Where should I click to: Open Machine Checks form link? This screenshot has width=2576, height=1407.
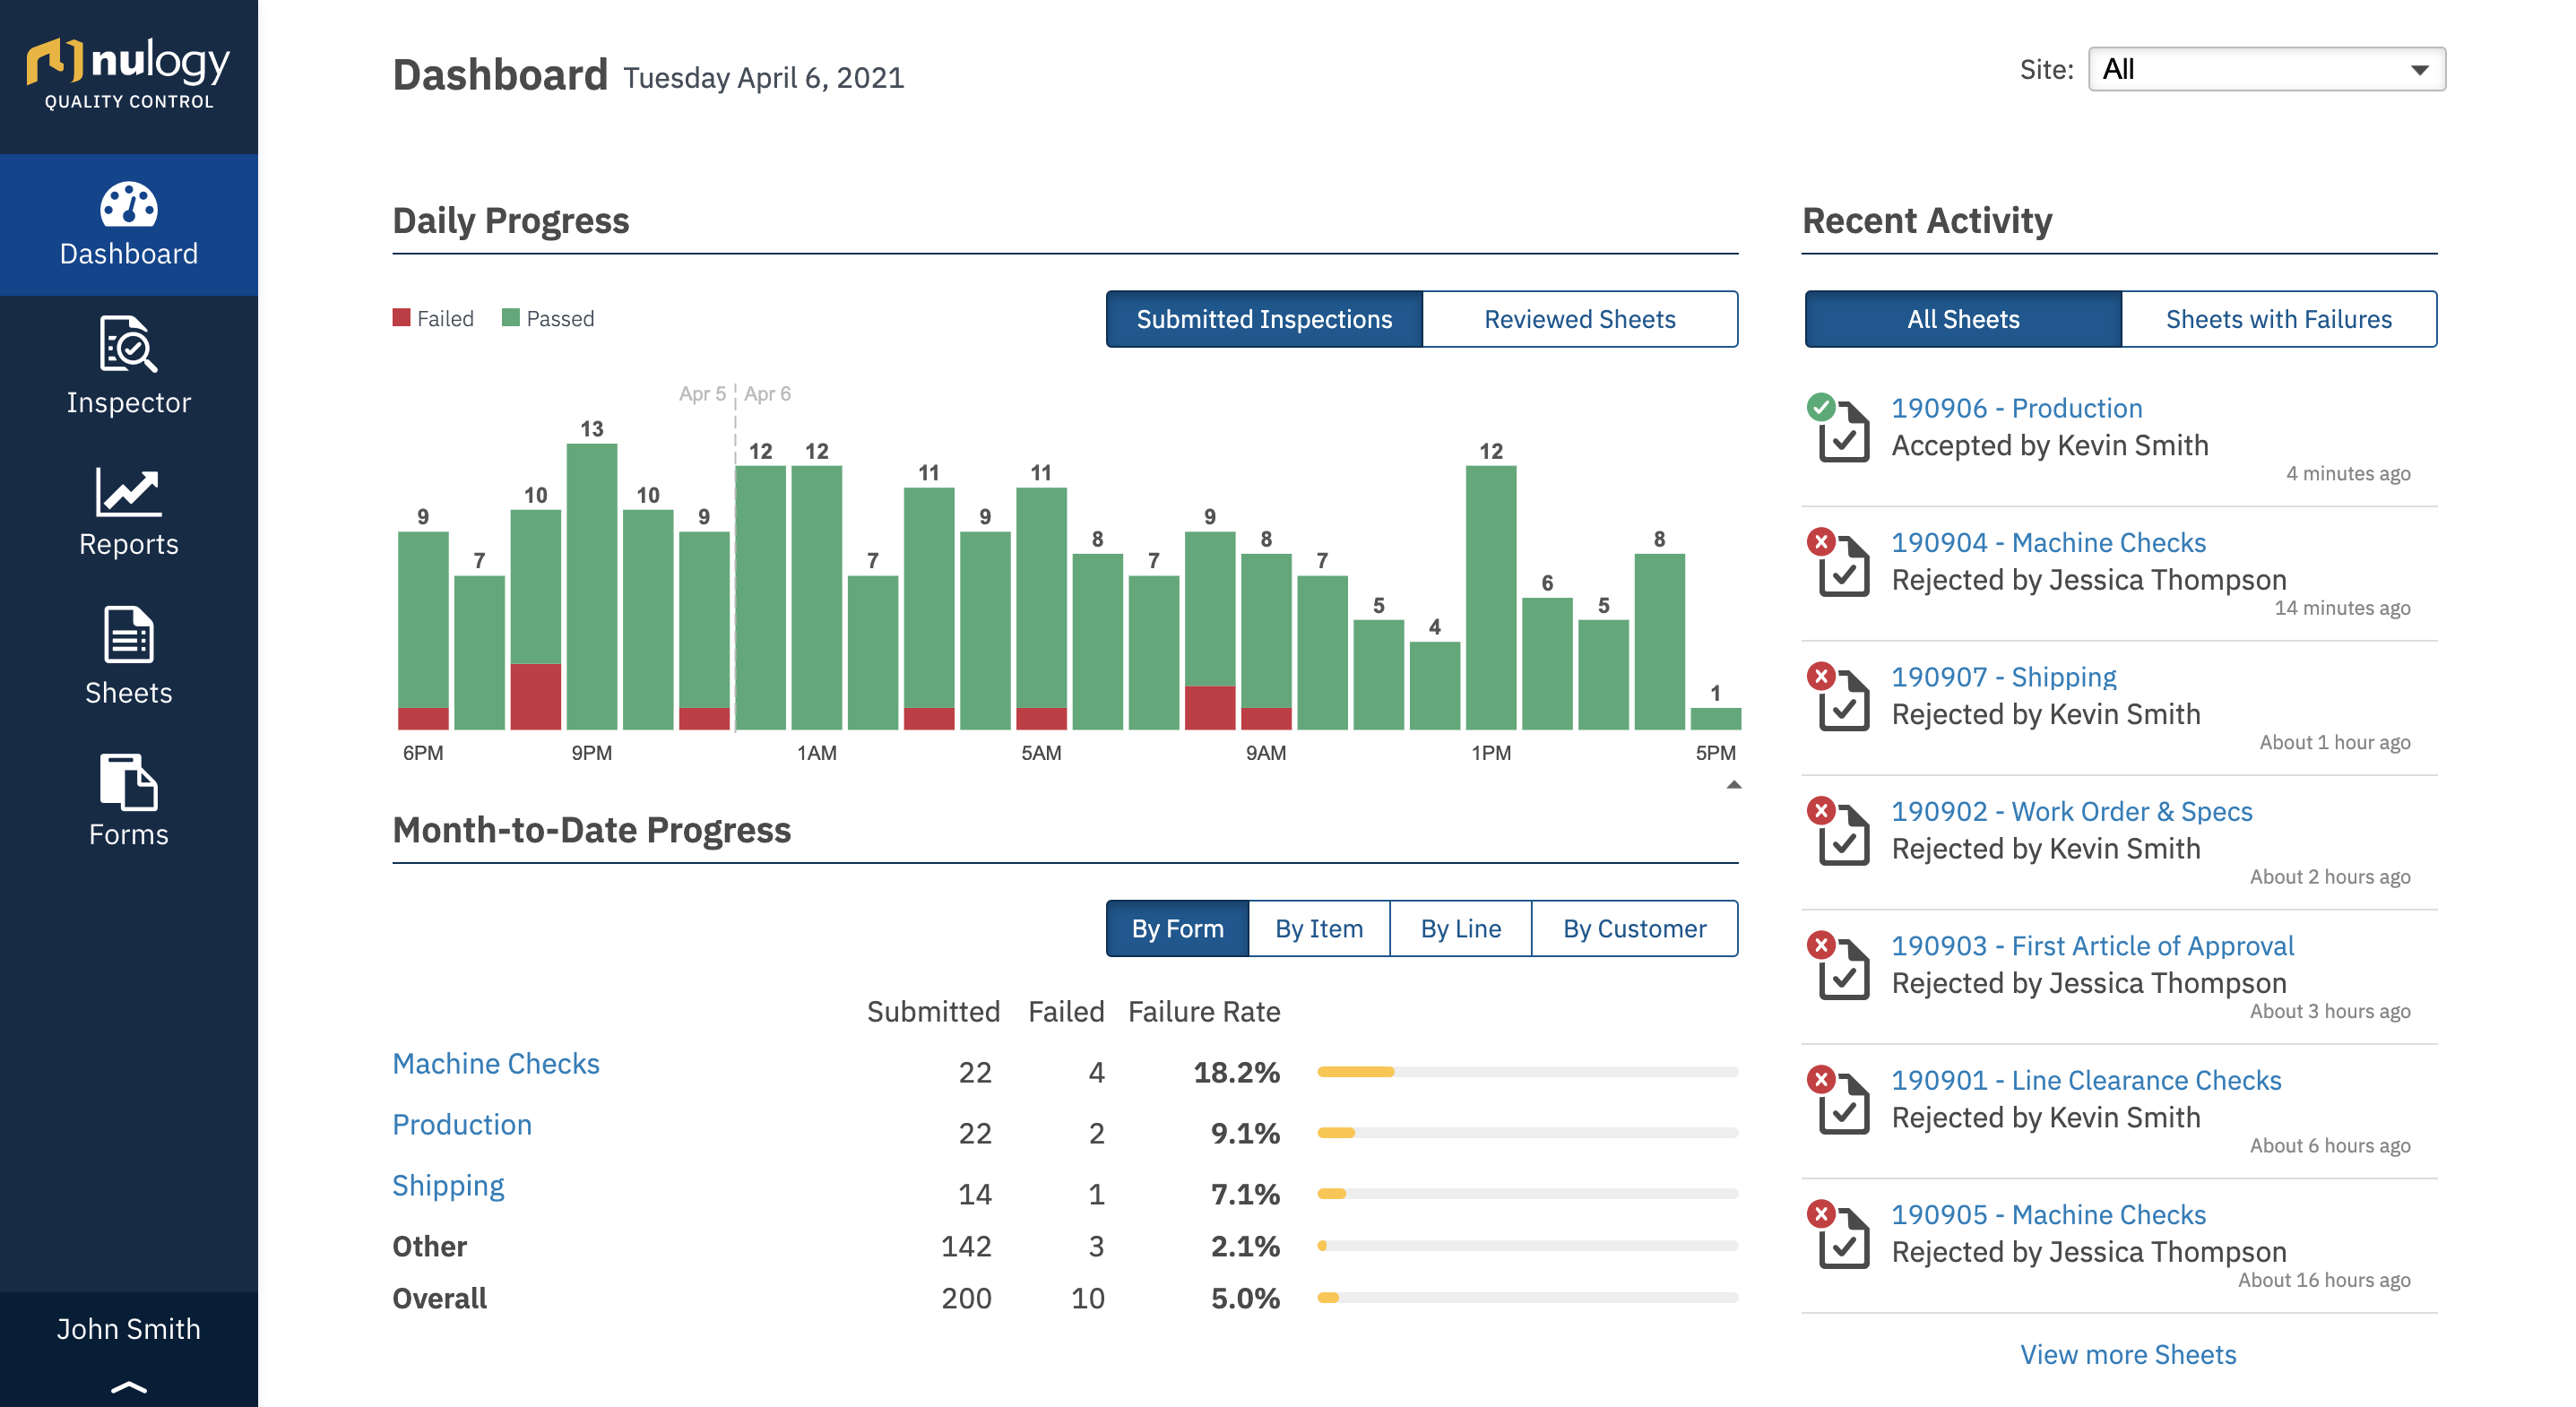tap(495, 1063)
